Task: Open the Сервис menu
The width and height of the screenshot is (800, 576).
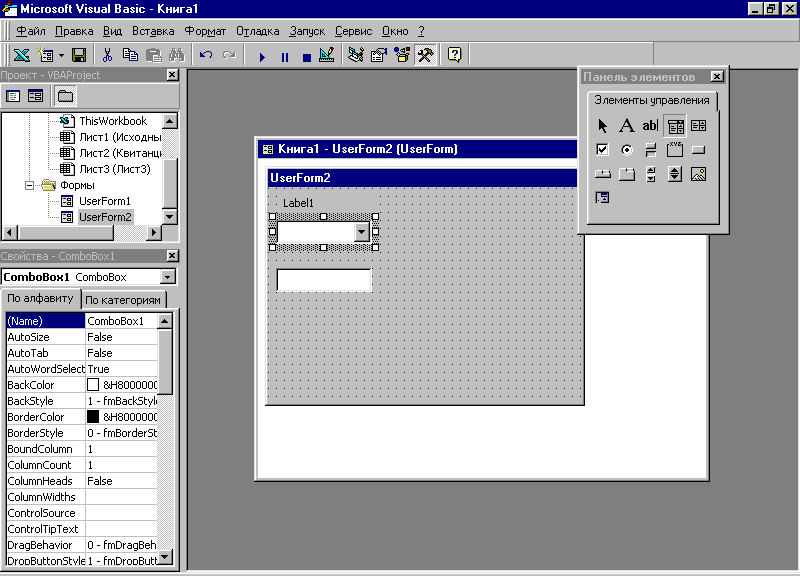Action: [354, 31]
